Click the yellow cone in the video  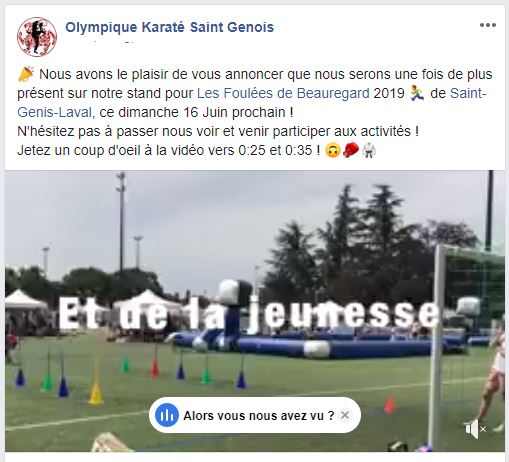[96, 392]
